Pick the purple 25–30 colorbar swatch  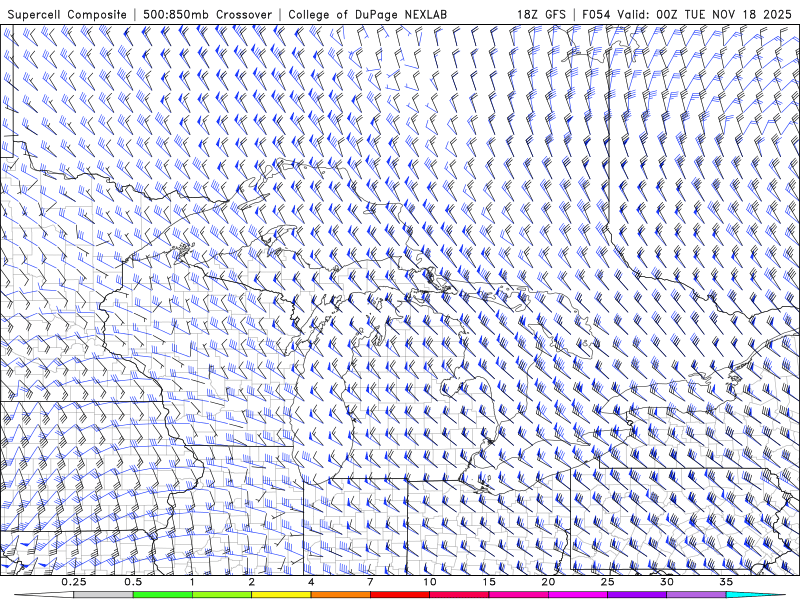click(637, 595)
